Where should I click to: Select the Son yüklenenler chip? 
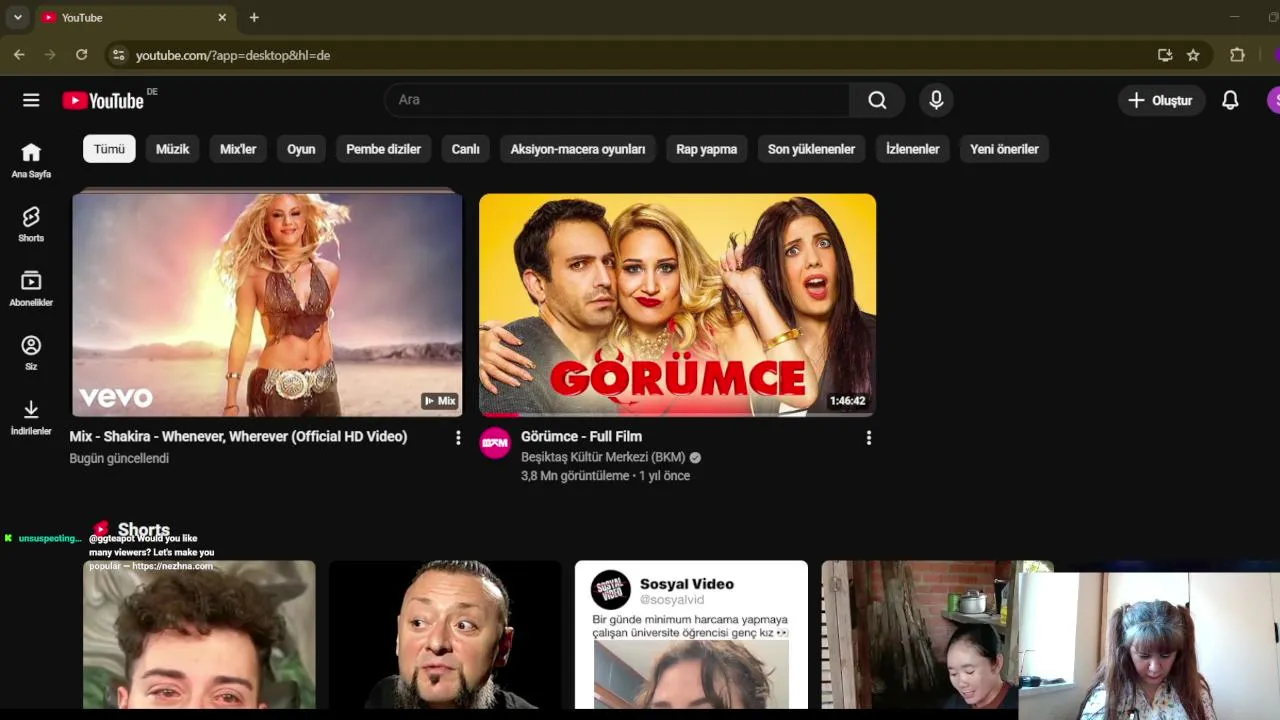811,149
